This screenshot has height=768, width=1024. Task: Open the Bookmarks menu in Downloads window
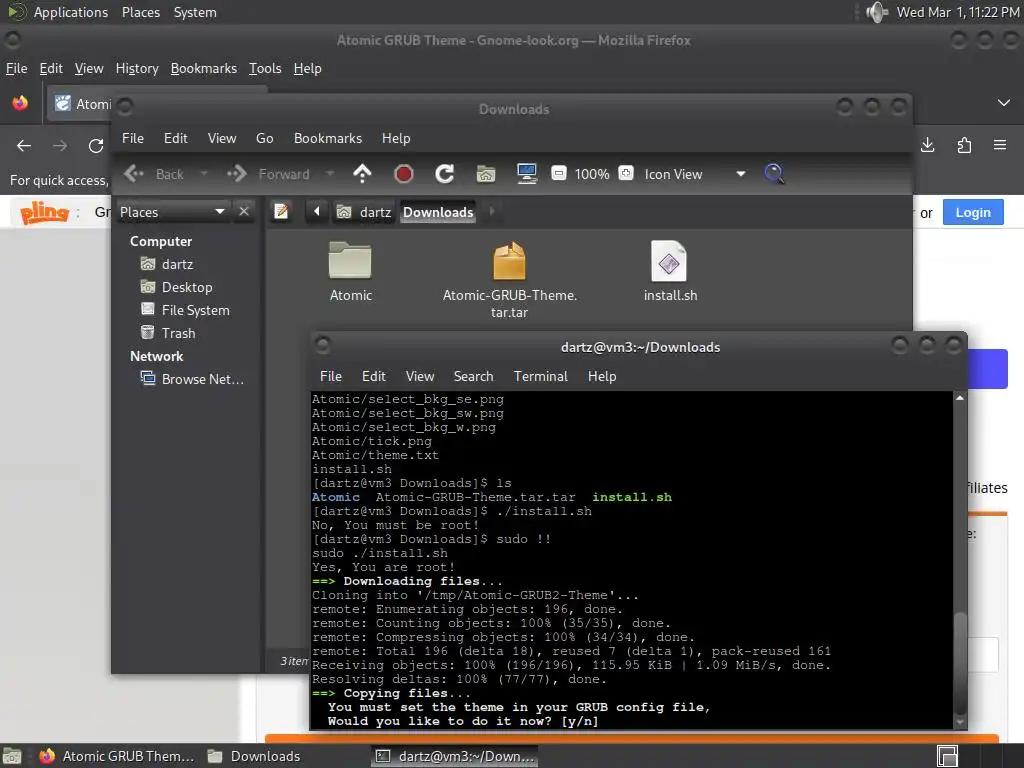click(328, 138)
